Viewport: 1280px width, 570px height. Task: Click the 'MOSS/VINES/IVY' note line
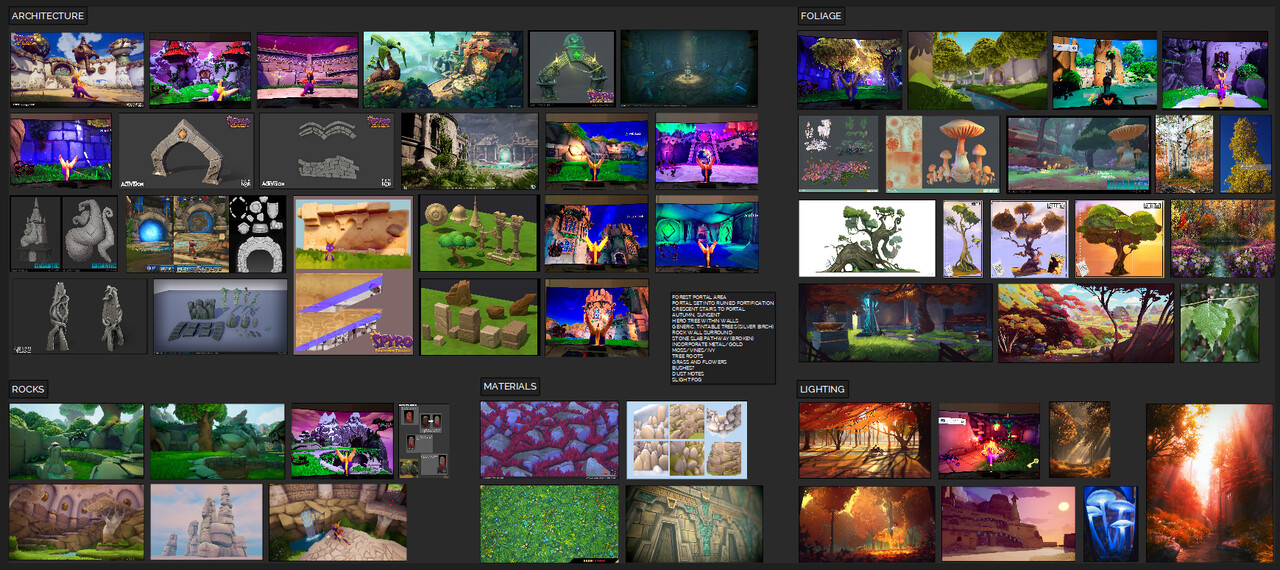click(691, 351)
